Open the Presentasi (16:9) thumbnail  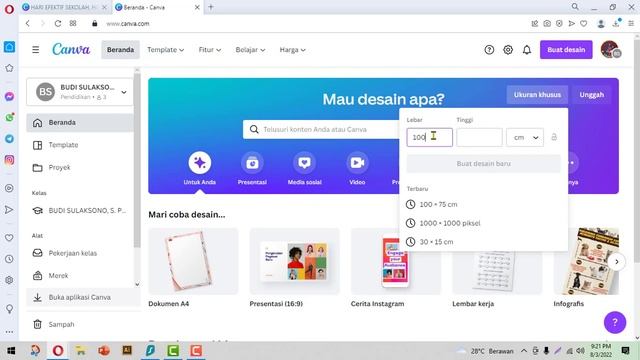pos(294,261)
